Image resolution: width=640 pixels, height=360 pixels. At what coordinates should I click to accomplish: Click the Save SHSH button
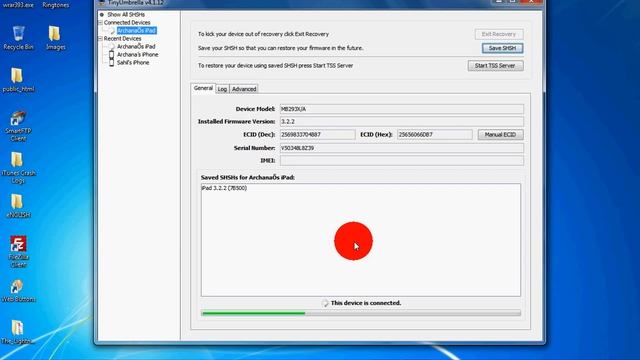click(x=502, y=48)
